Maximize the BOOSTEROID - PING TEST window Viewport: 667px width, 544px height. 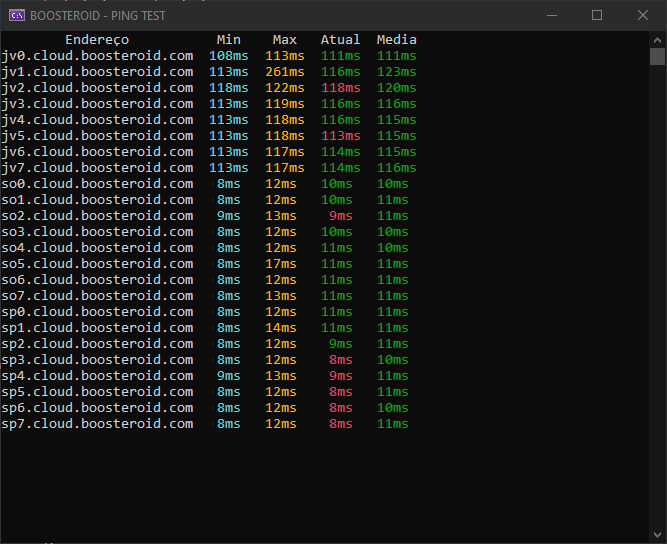(x=597, y=16)
